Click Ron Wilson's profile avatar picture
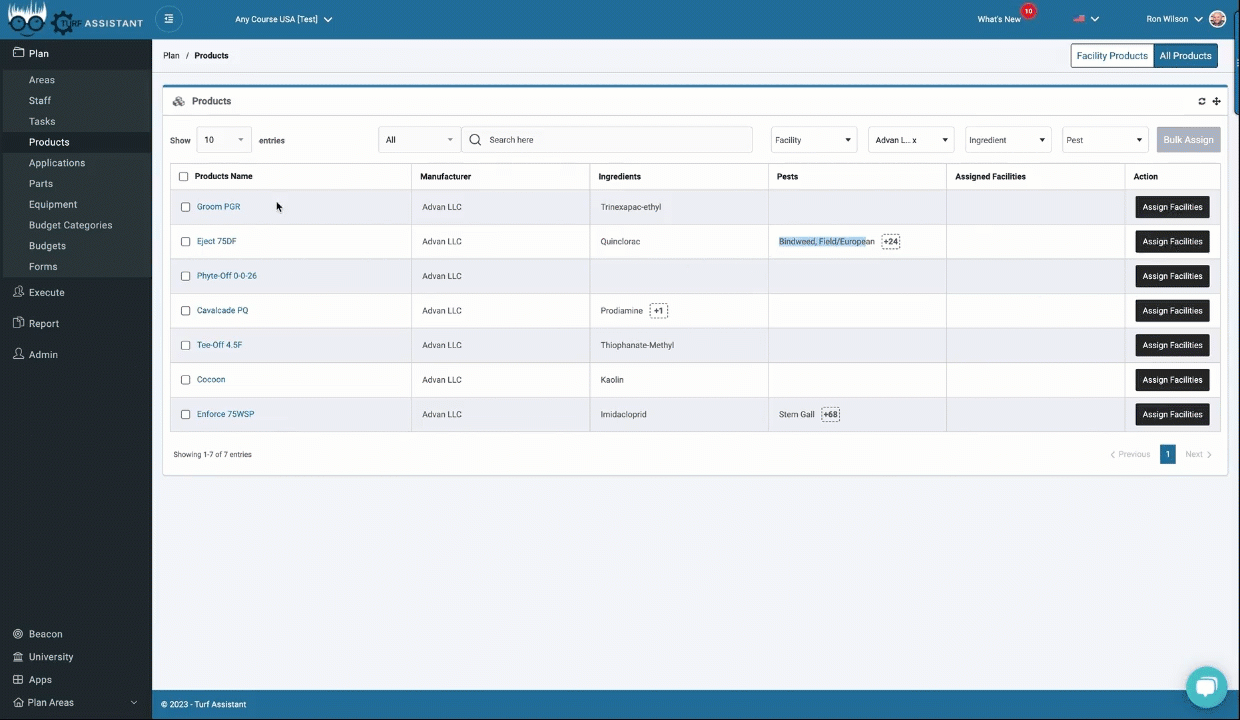The width and height of the screenshot is (1240, 720). 1217,18
